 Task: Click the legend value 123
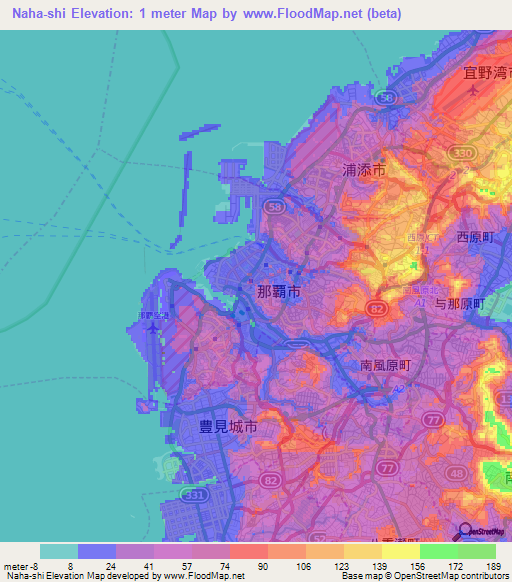[341, 567]
